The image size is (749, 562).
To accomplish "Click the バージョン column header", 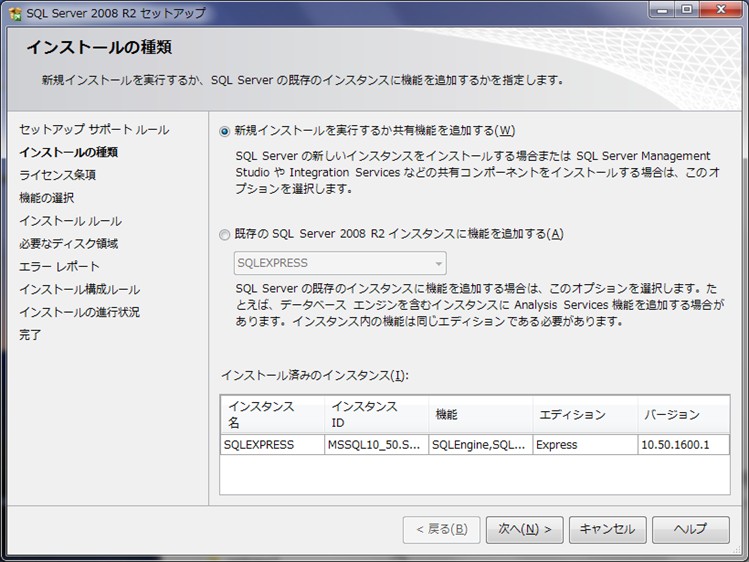I will tap(684, 414).
